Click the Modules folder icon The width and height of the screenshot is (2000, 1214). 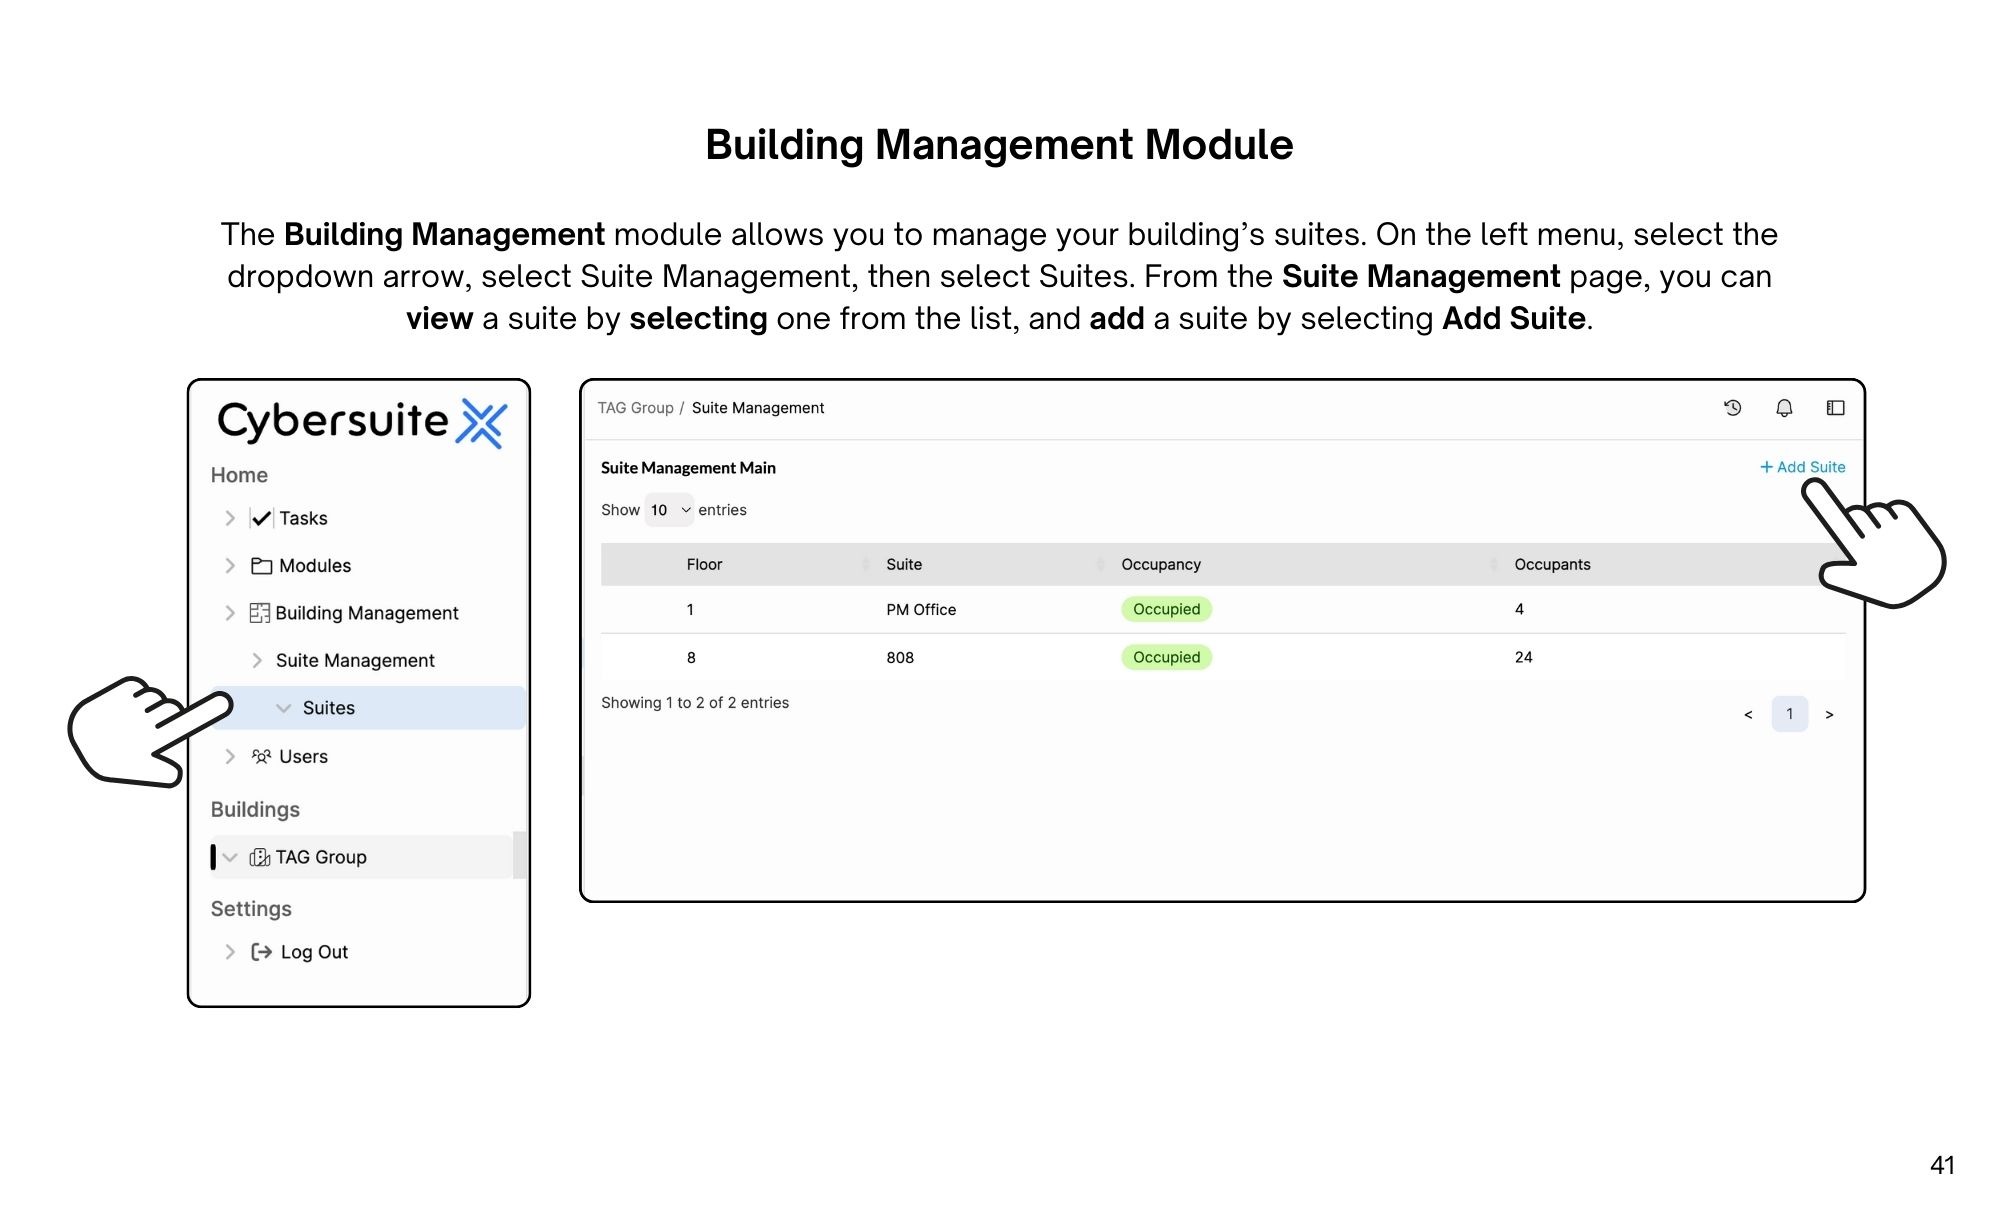(x=262, y=566)
